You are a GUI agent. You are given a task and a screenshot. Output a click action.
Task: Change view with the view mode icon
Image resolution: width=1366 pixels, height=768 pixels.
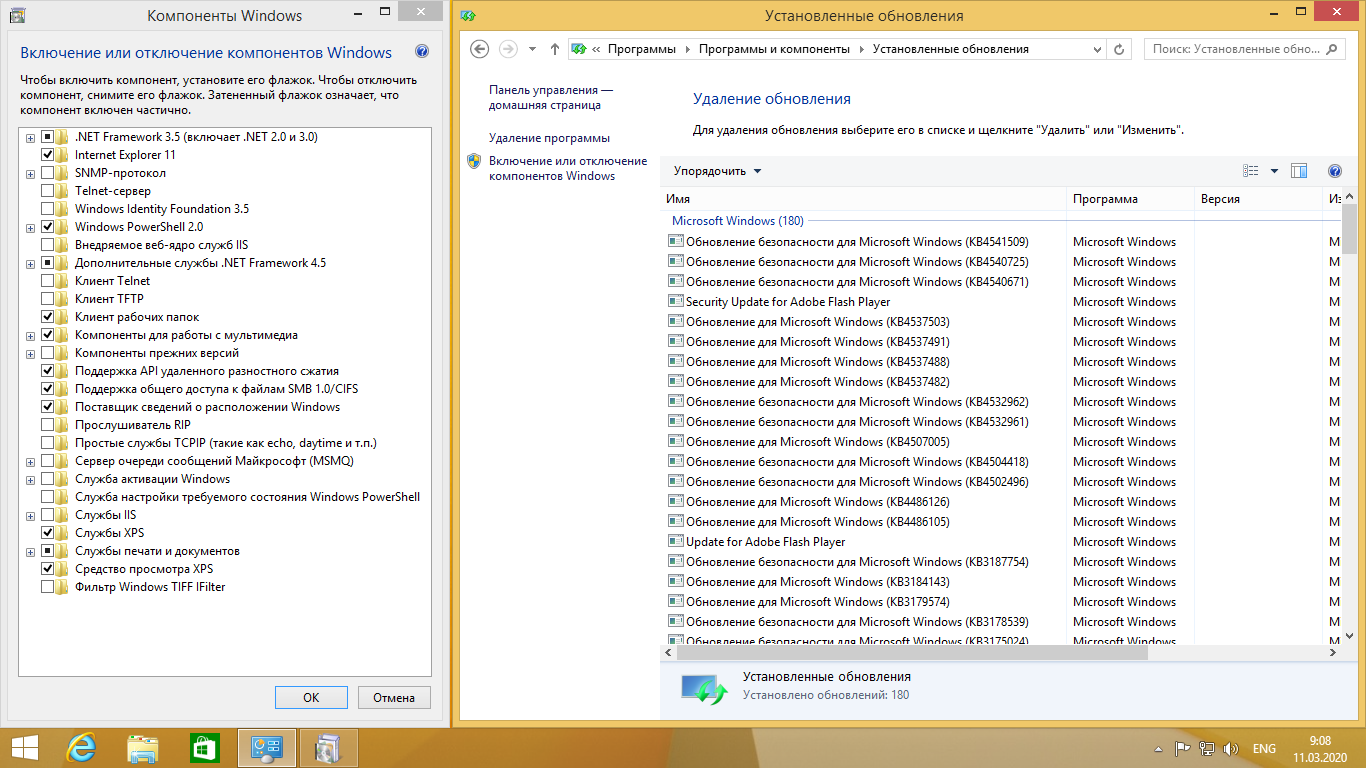[x=1250, y=171]
